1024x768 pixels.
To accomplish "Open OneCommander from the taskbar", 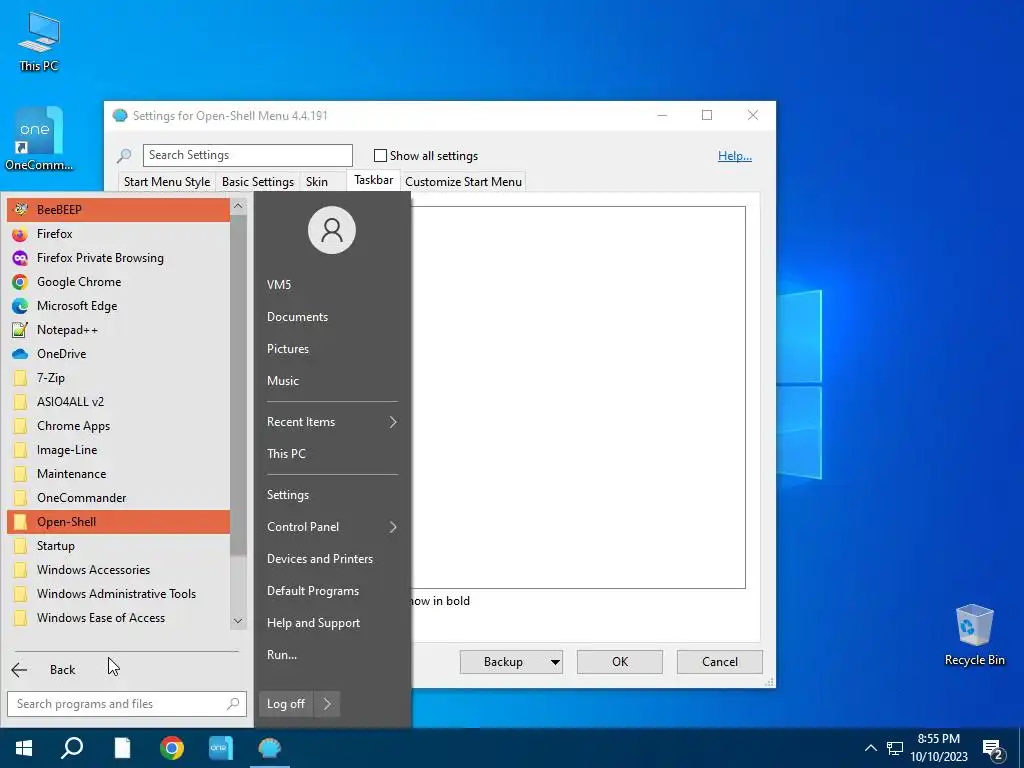I will (x=221, y=748).
